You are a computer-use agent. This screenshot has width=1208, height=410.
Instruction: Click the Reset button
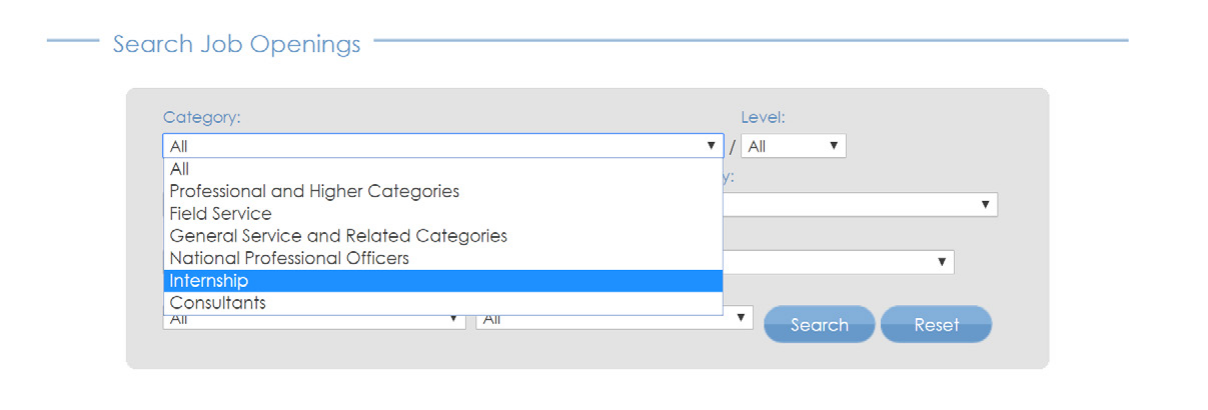[936, 324]
